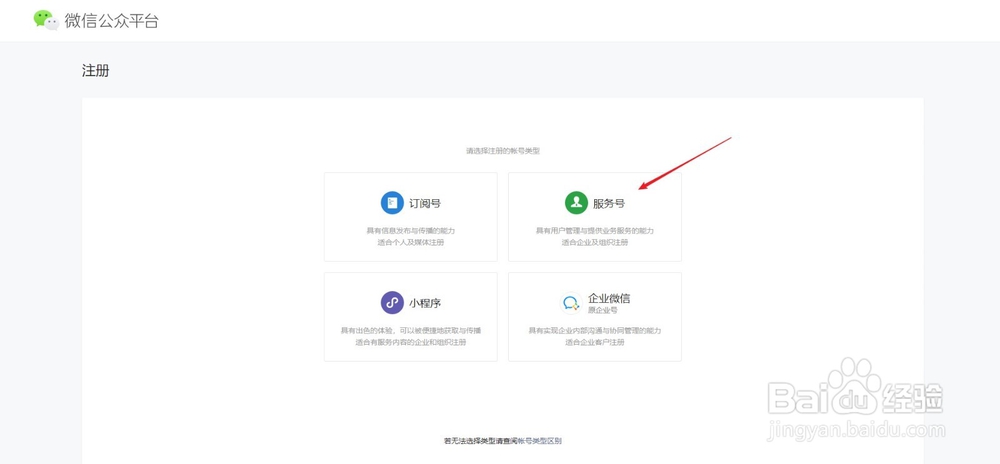
Task: Click the 请选择注册的帐号类型 prompt text
Action: (503, 151)
